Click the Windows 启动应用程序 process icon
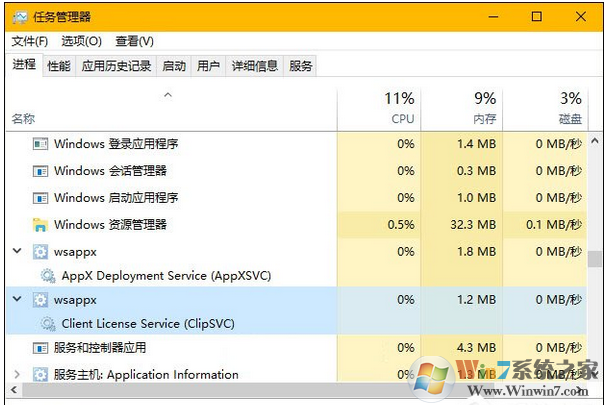This screenshot has width=605, height=405. (41, 198)
